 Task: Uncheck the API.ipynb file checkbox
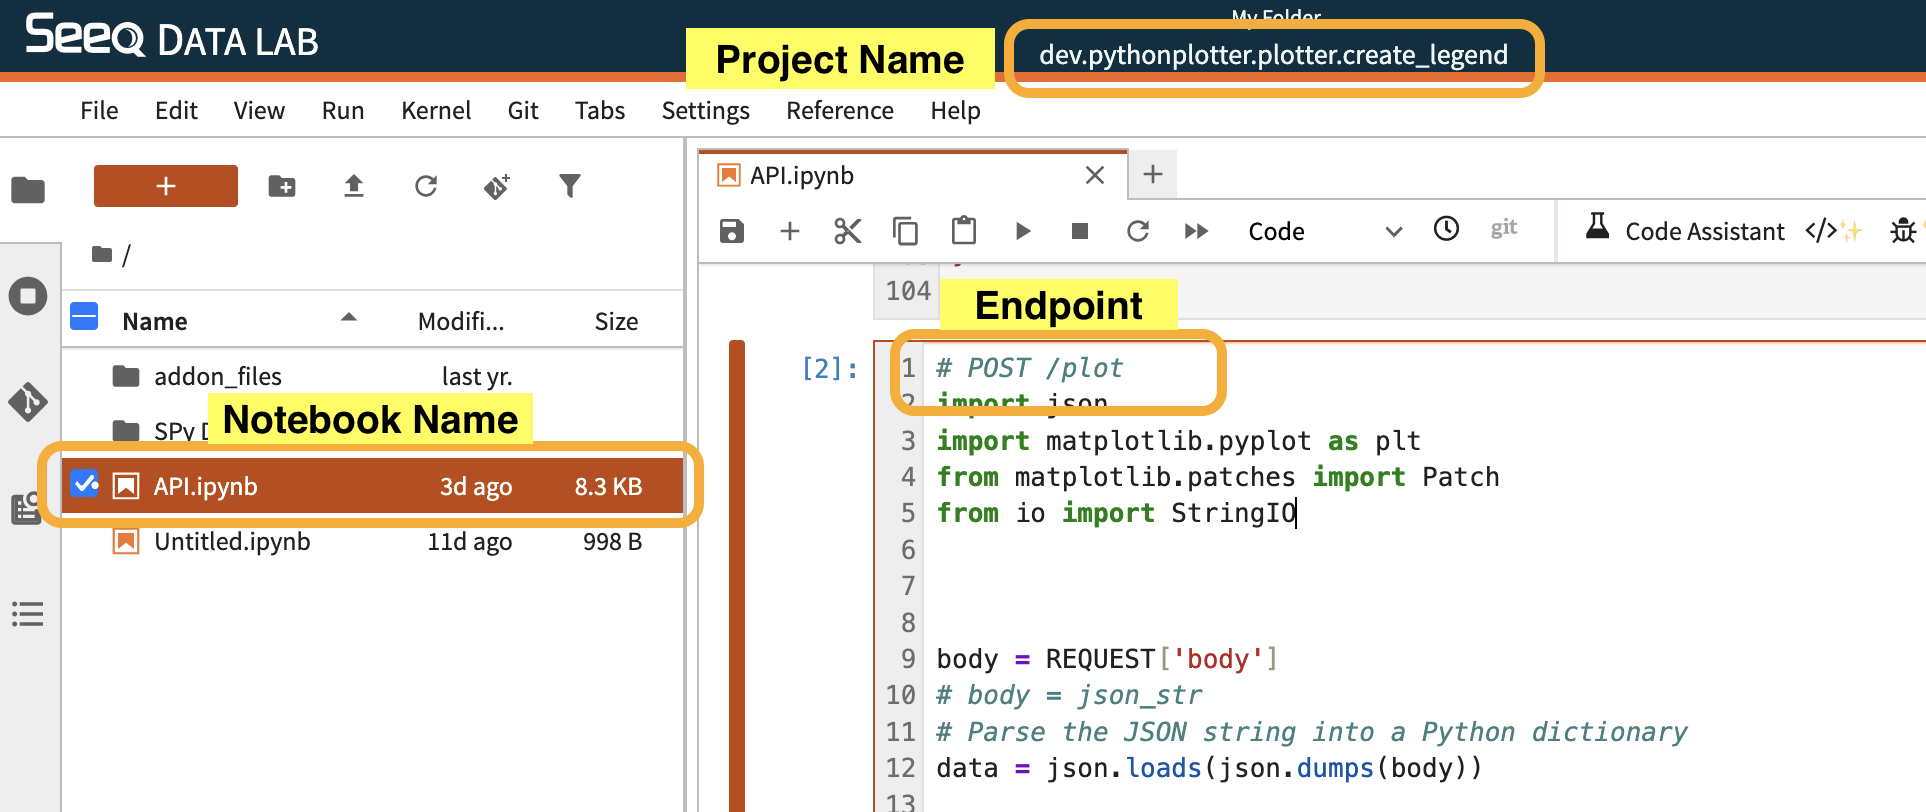[85, 485]
